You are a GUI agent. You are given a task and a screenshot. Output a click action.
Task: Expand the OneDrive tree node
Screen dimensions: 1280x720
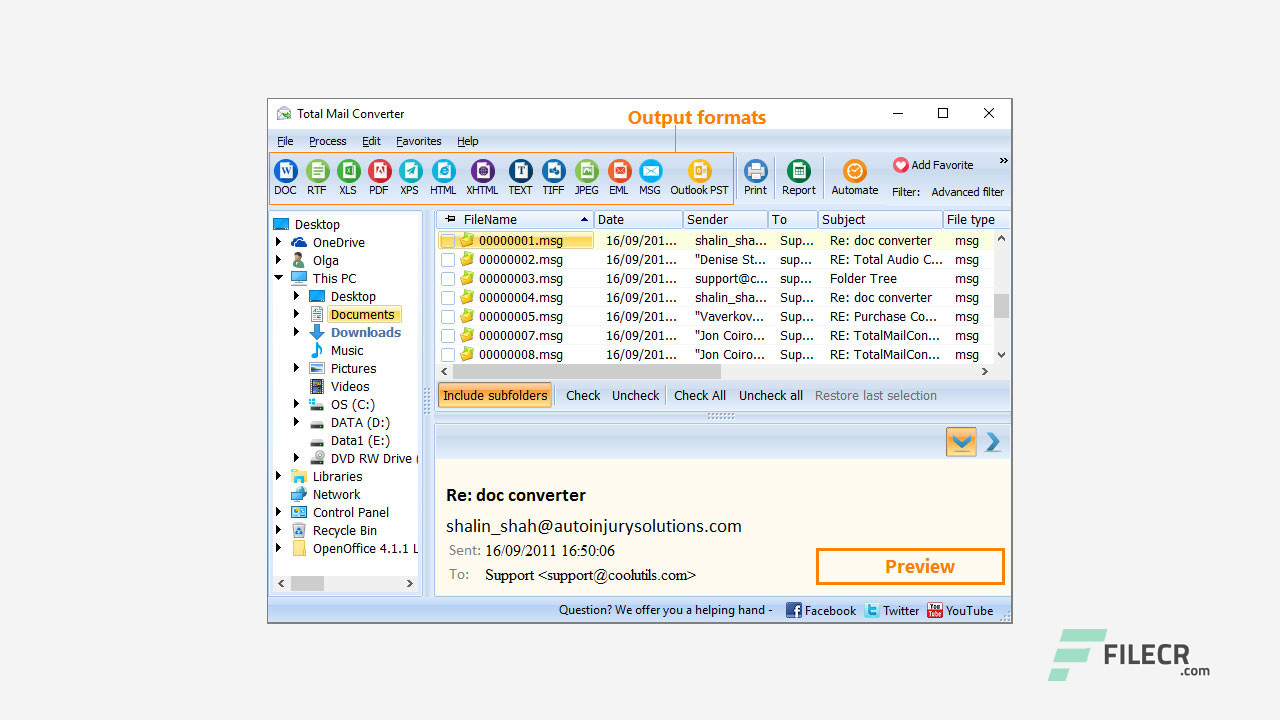(279, 242)
